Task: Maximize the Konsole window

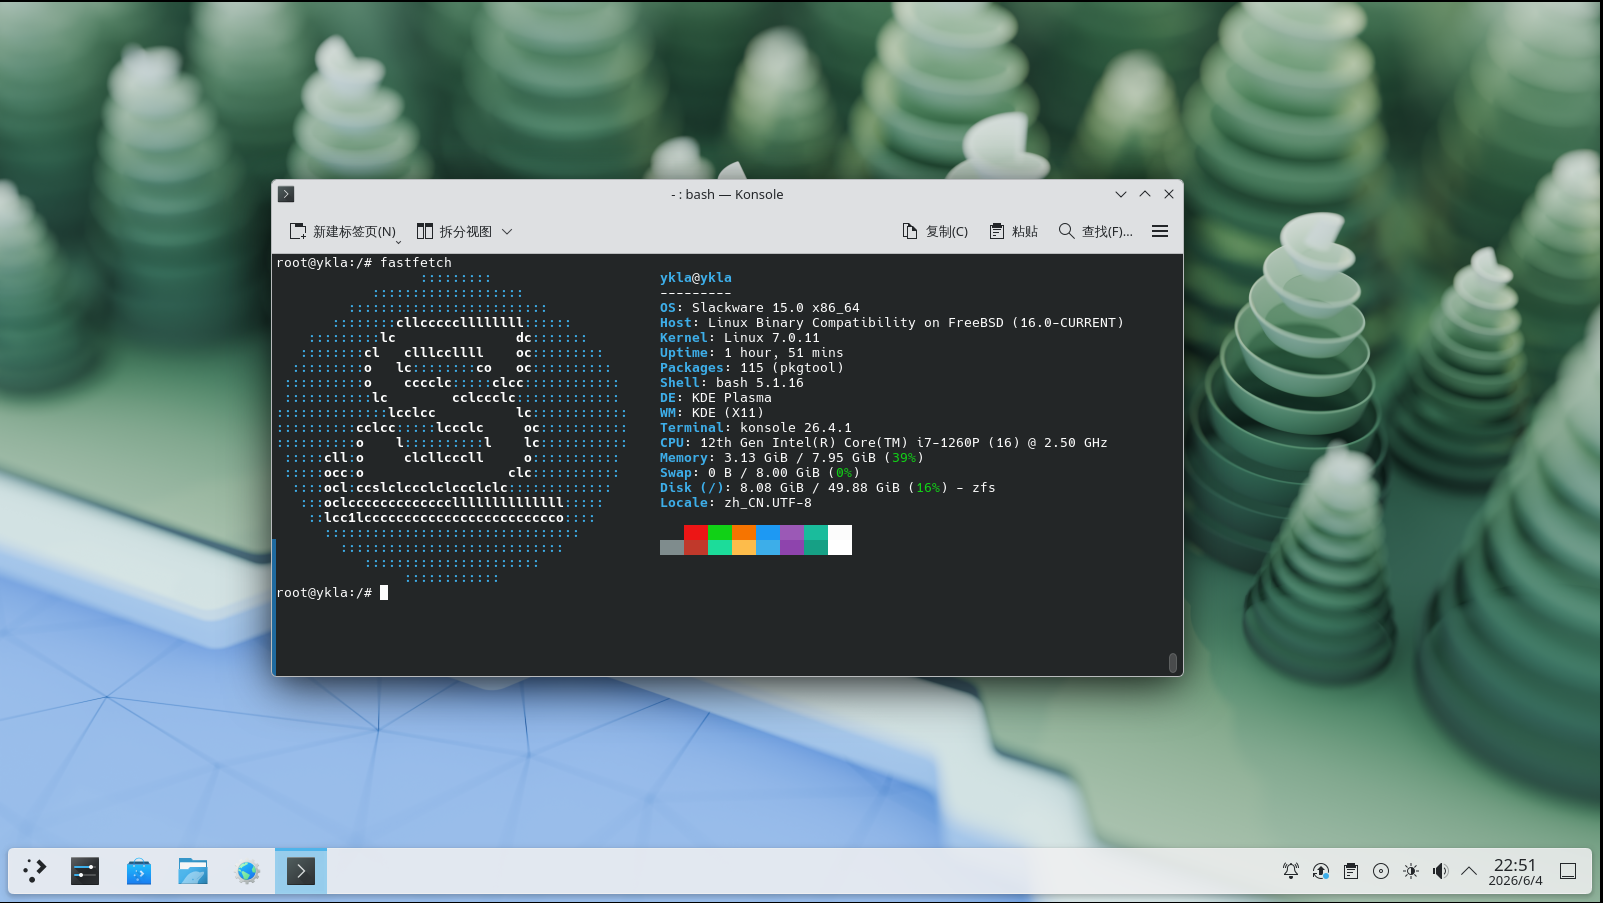Action: coord(1145,194)
